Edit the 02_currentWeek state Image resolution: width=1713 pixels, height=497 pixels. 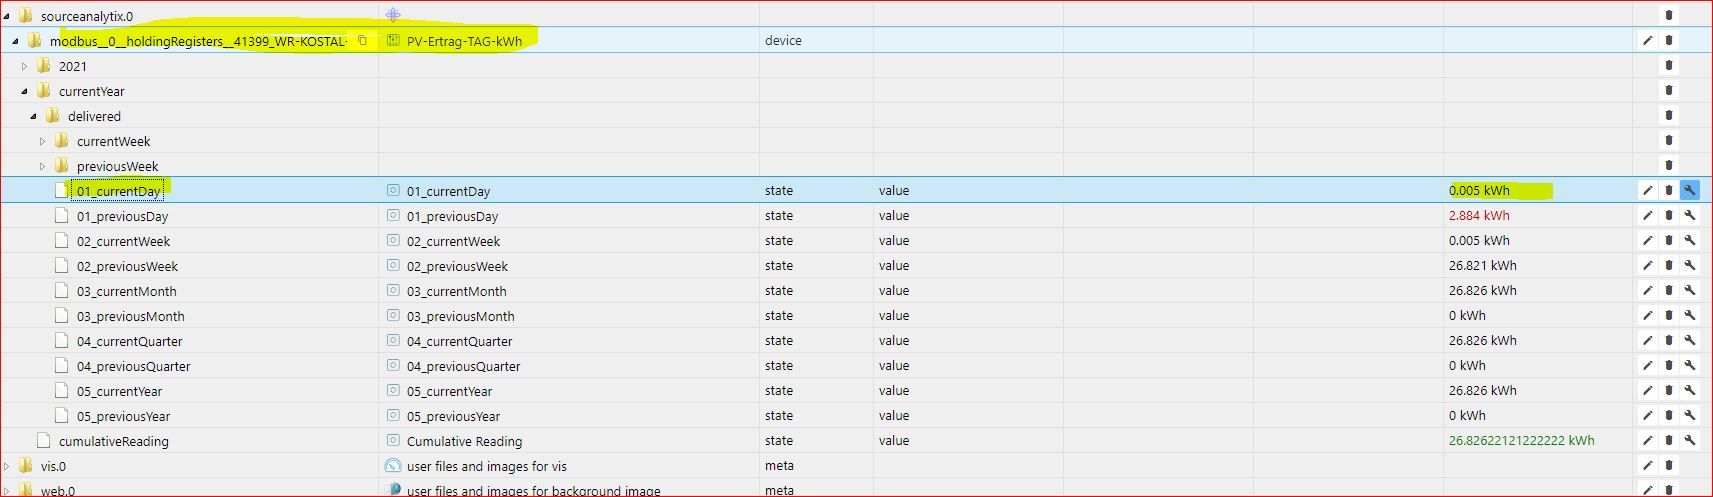(1647, 240)
